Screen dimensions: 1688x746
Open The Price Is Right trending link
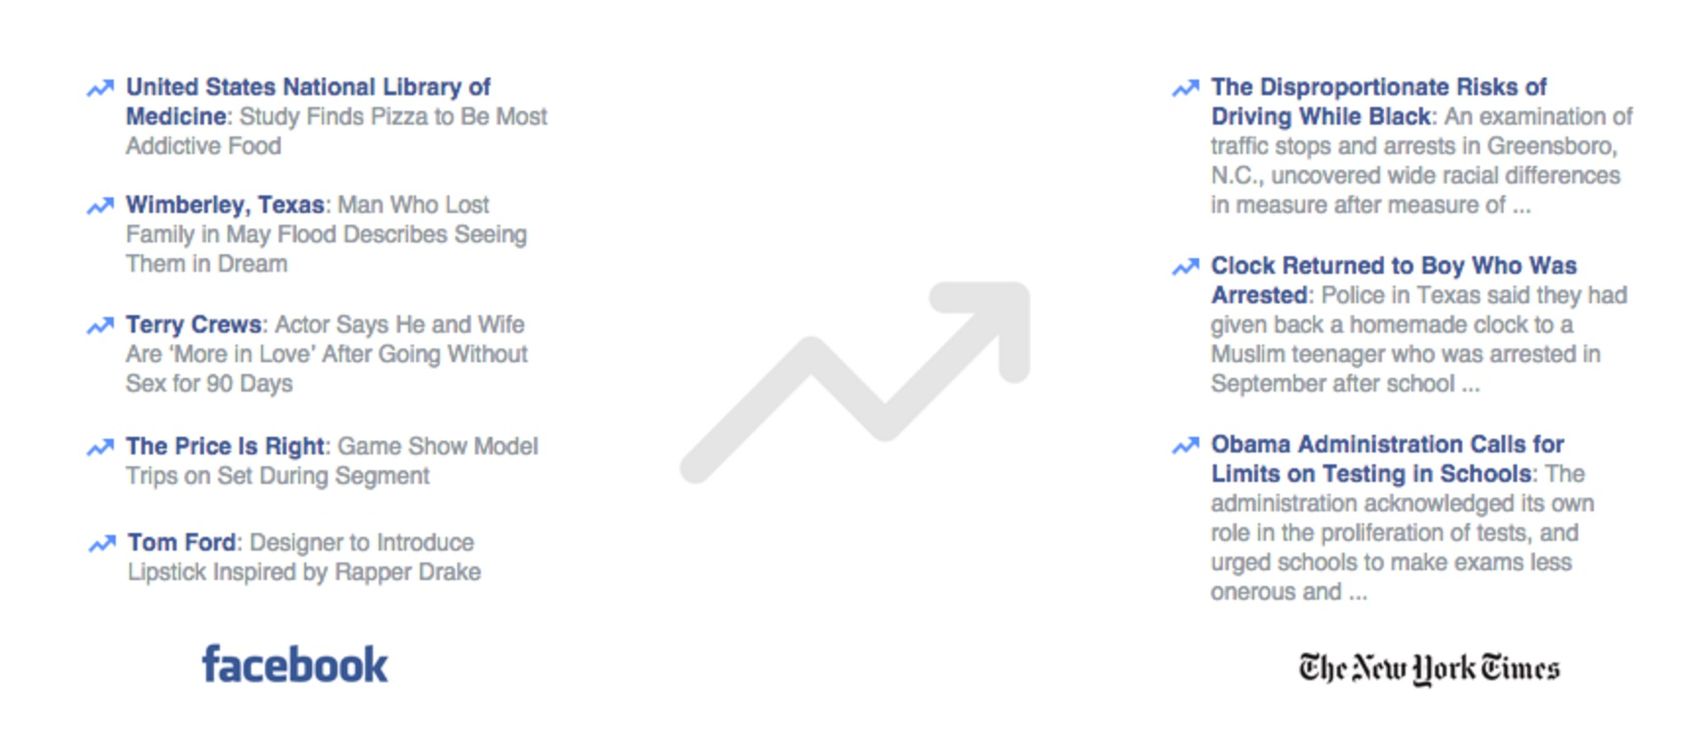[x=226, y=446]
